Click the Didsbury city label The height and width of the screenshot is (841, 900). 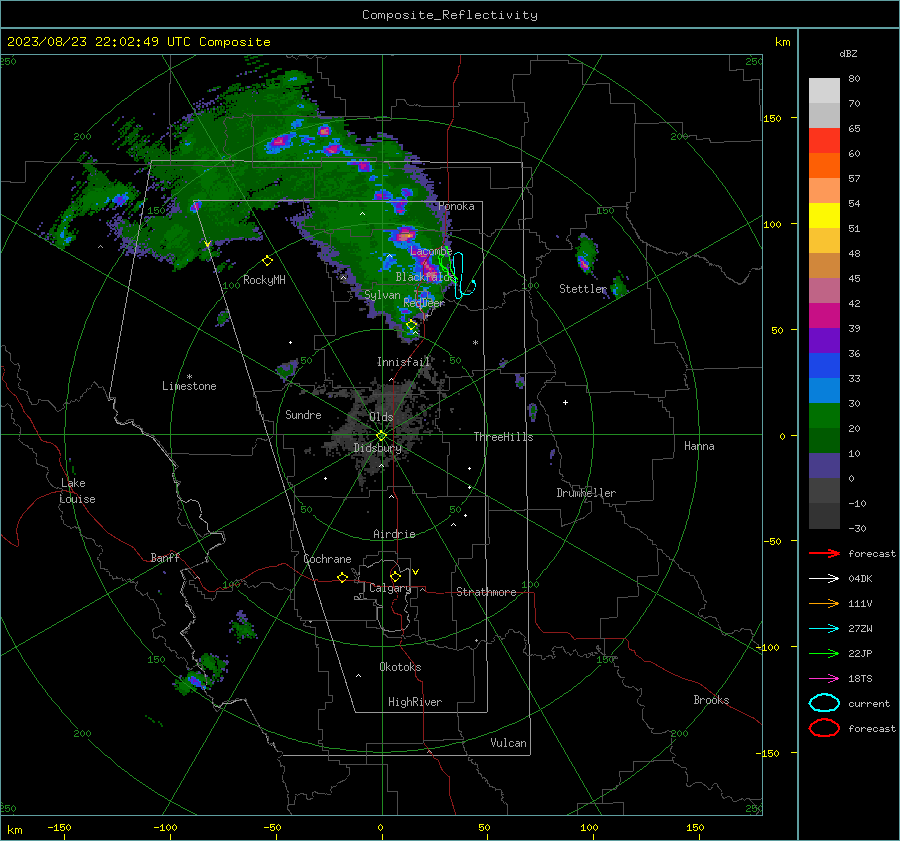[378, 448]
